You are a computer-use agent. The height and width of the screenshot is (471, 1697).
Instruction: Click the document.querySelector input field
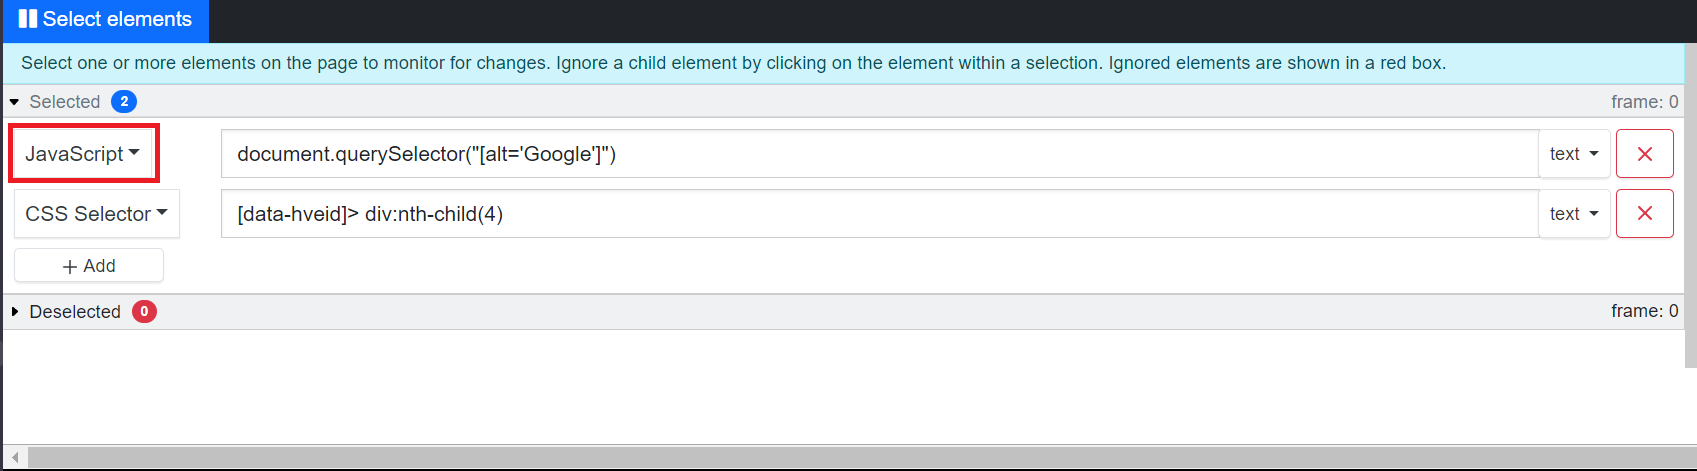point(878,154)
